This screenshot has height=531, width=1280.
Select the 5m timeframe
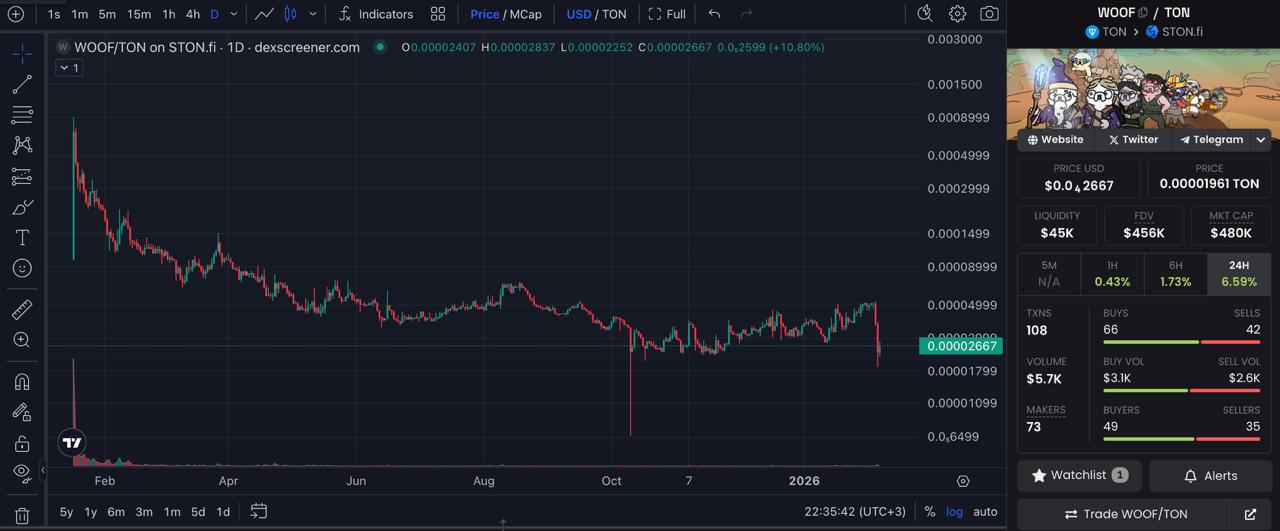107,14
